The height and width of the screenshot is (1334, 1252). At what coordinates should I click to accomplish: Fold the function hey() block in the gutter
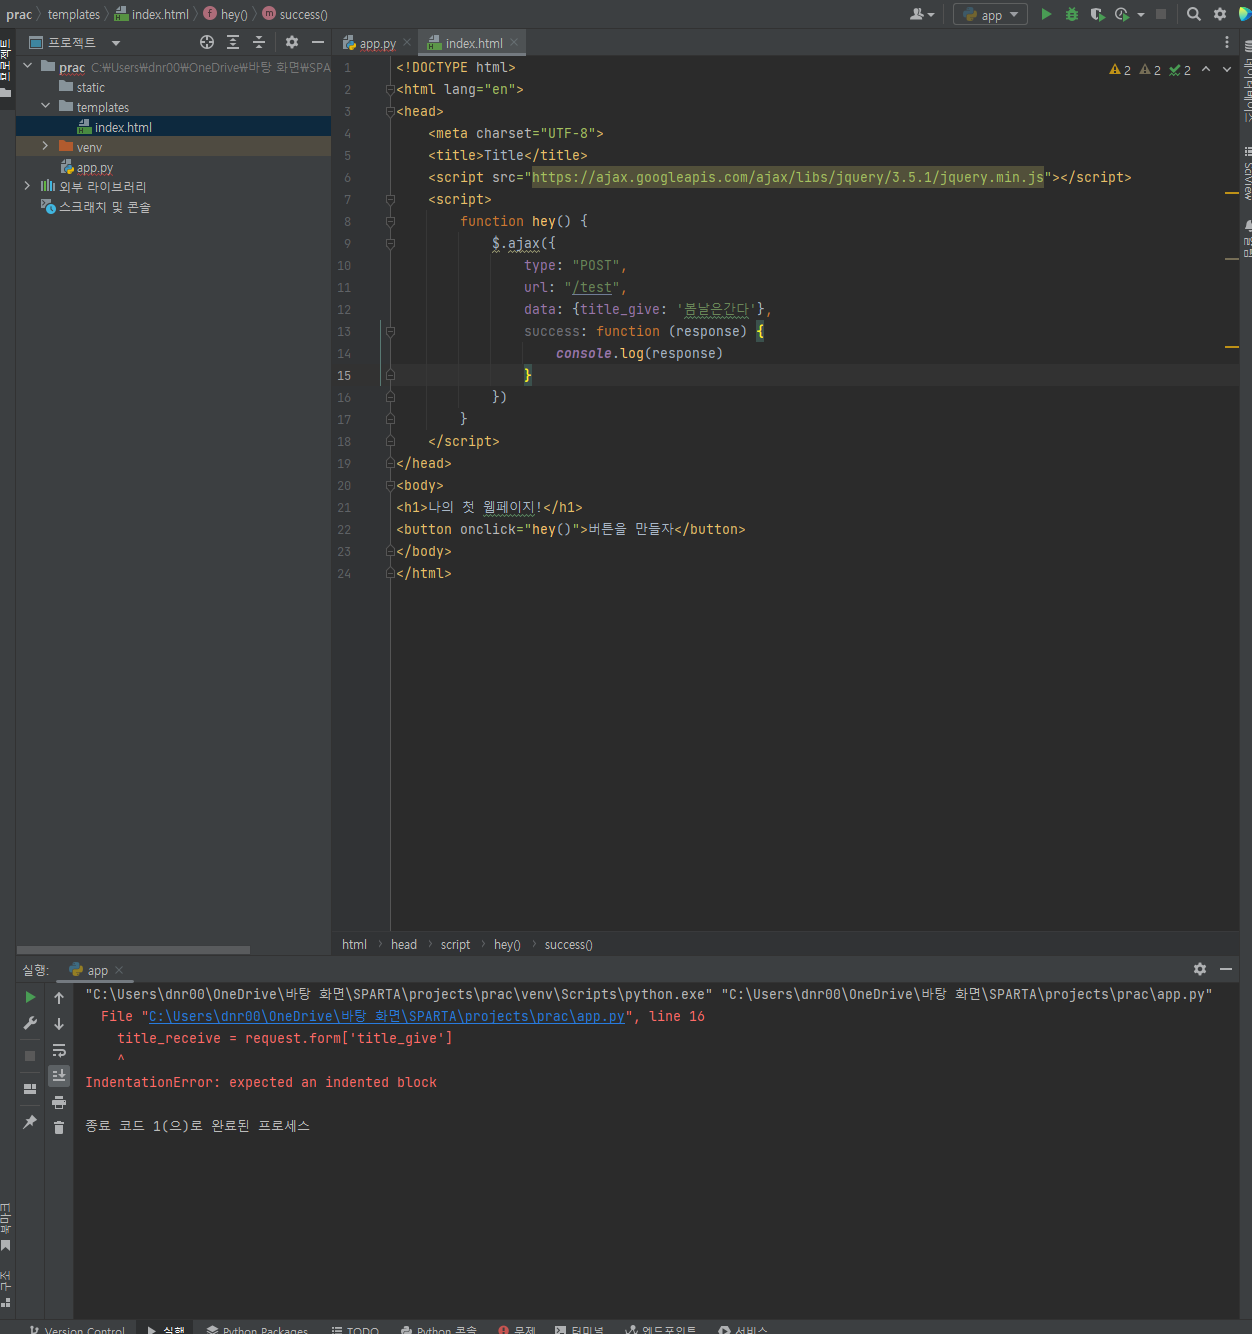(x=390, y=221)
